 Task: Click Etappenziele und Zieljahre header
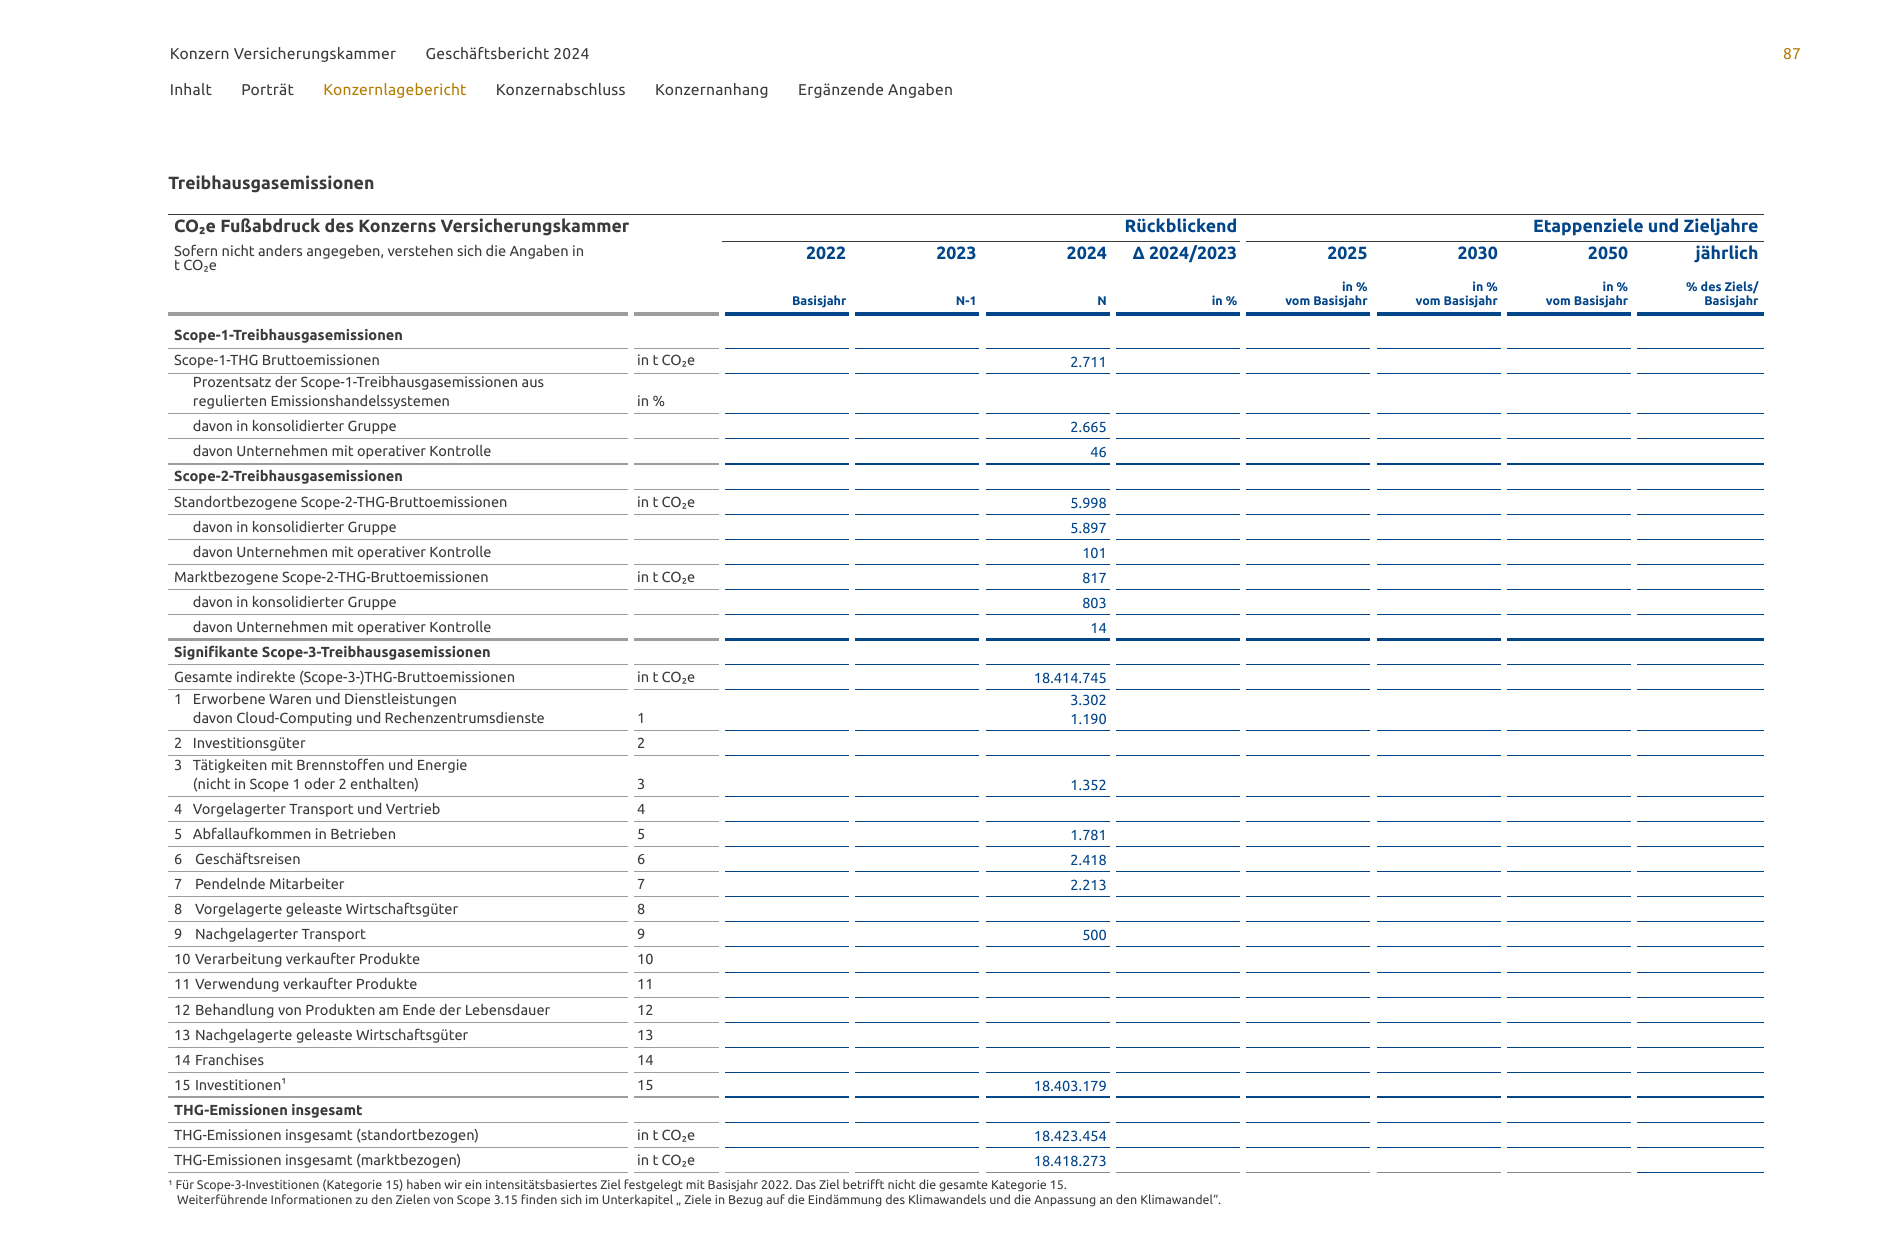(x=1645, y=226)
